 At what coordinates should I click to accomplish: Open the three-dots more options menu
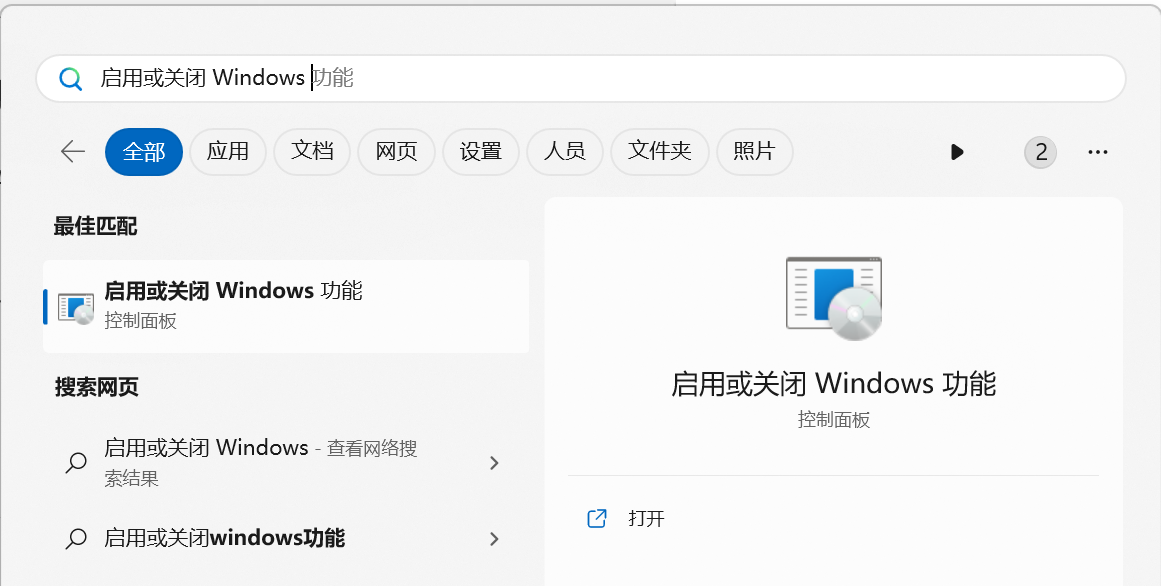click(1097, 152)
